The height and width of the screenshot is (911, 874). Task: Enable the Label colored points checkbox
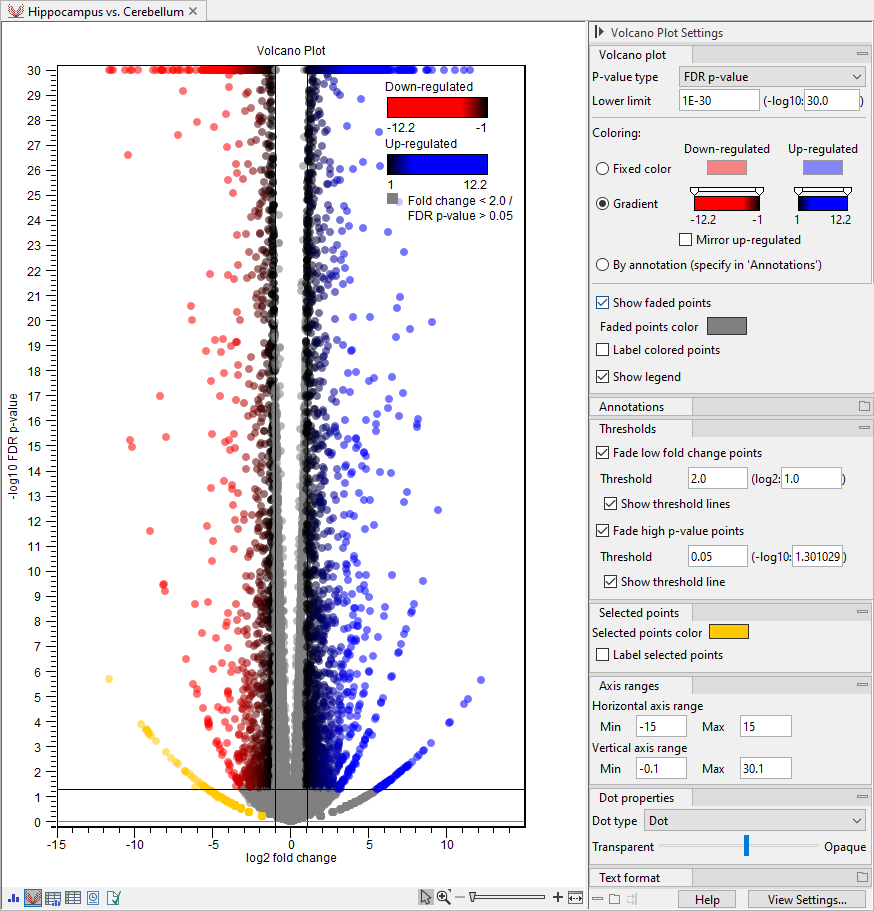pos(603,350)
